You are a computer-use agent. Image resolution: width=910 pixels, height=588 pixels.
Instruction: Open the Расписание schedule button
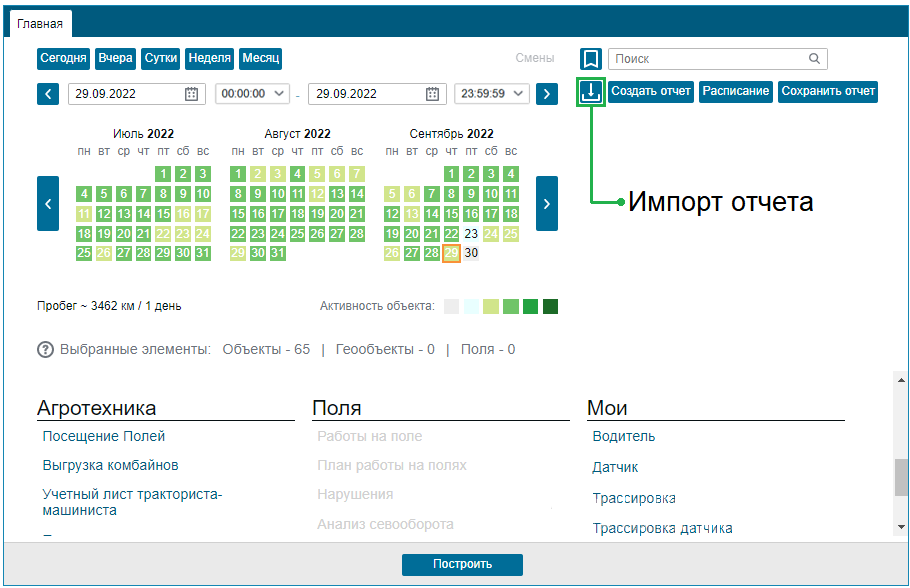click(x=735, y=92)
